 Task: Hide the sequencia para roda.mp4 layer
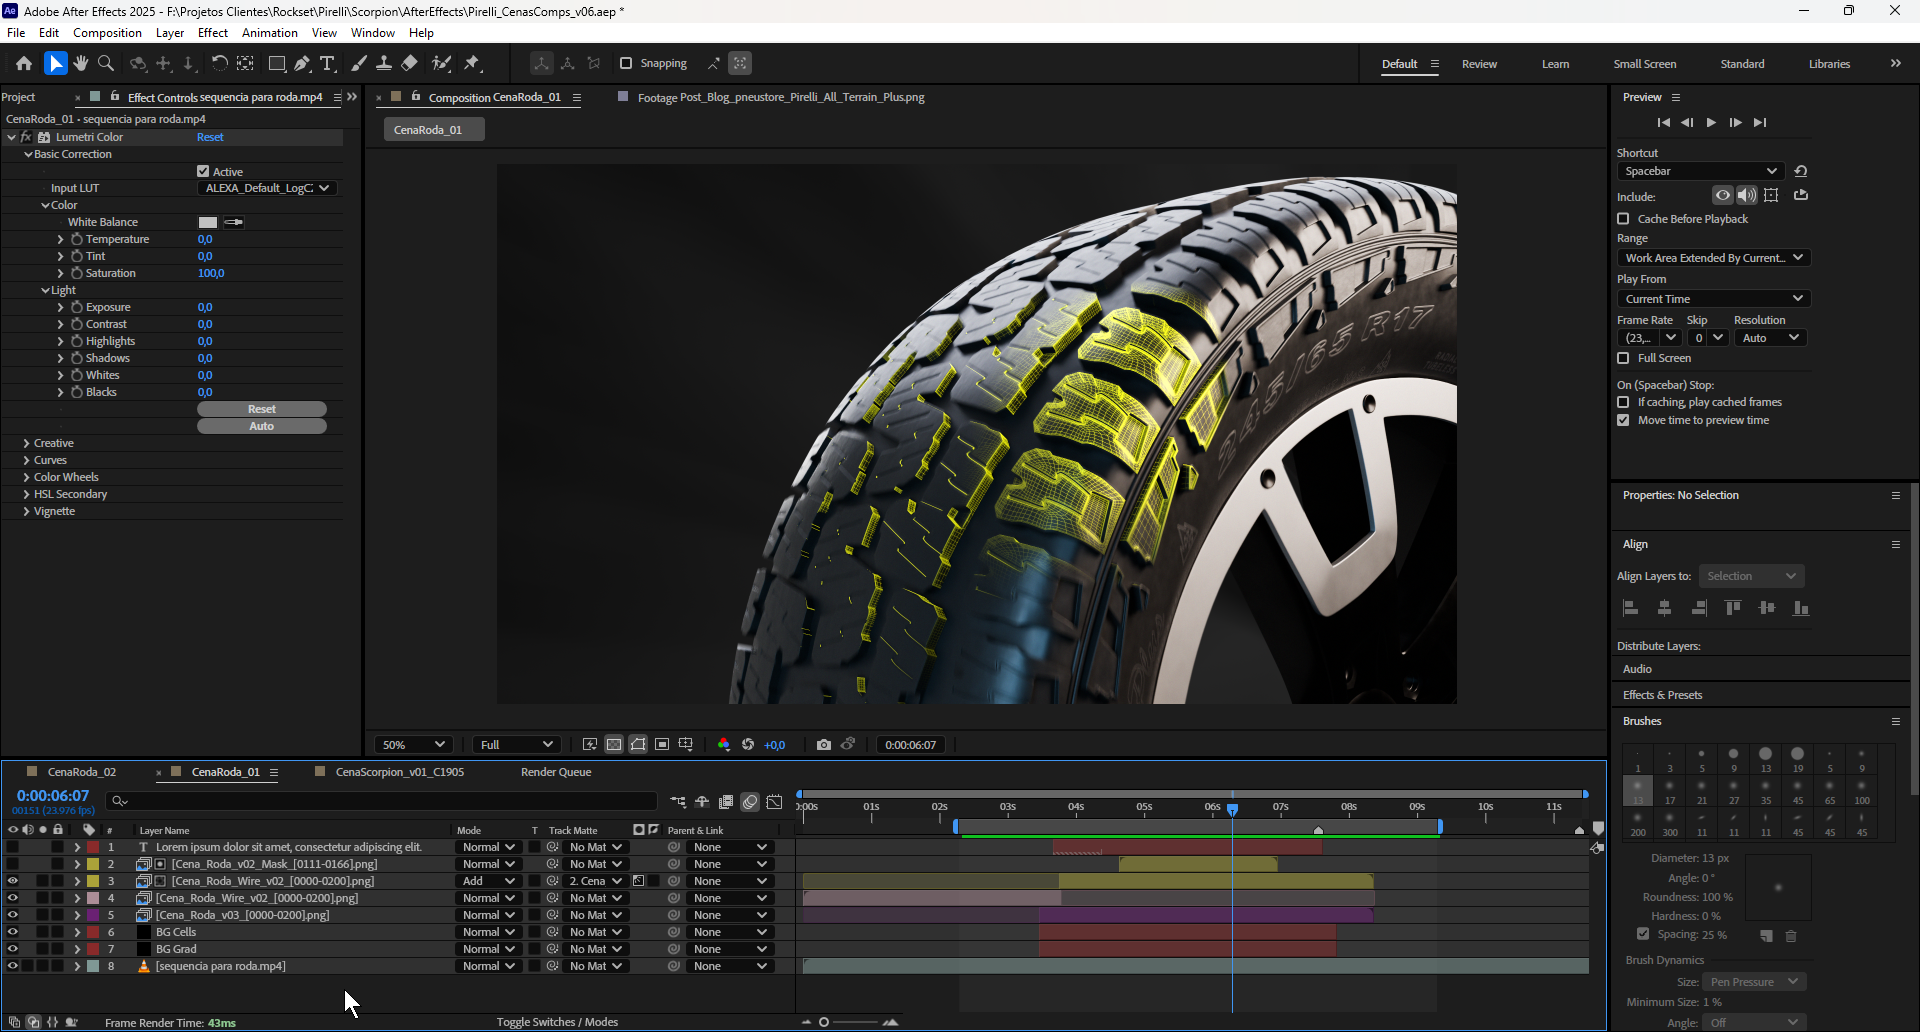[x=12, y=966]
